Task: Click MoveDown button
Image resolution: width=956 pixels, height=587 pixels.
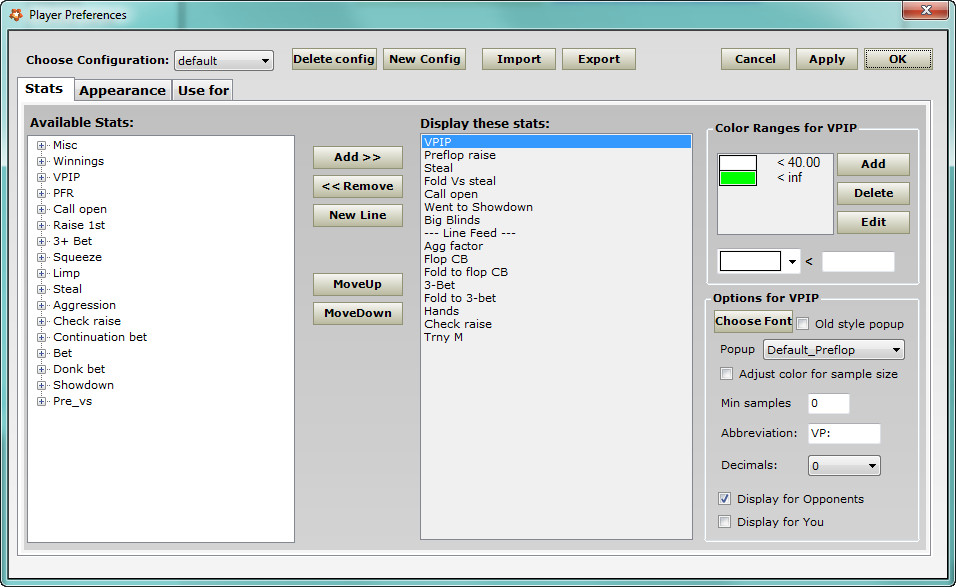Action: tap(358, 313)
